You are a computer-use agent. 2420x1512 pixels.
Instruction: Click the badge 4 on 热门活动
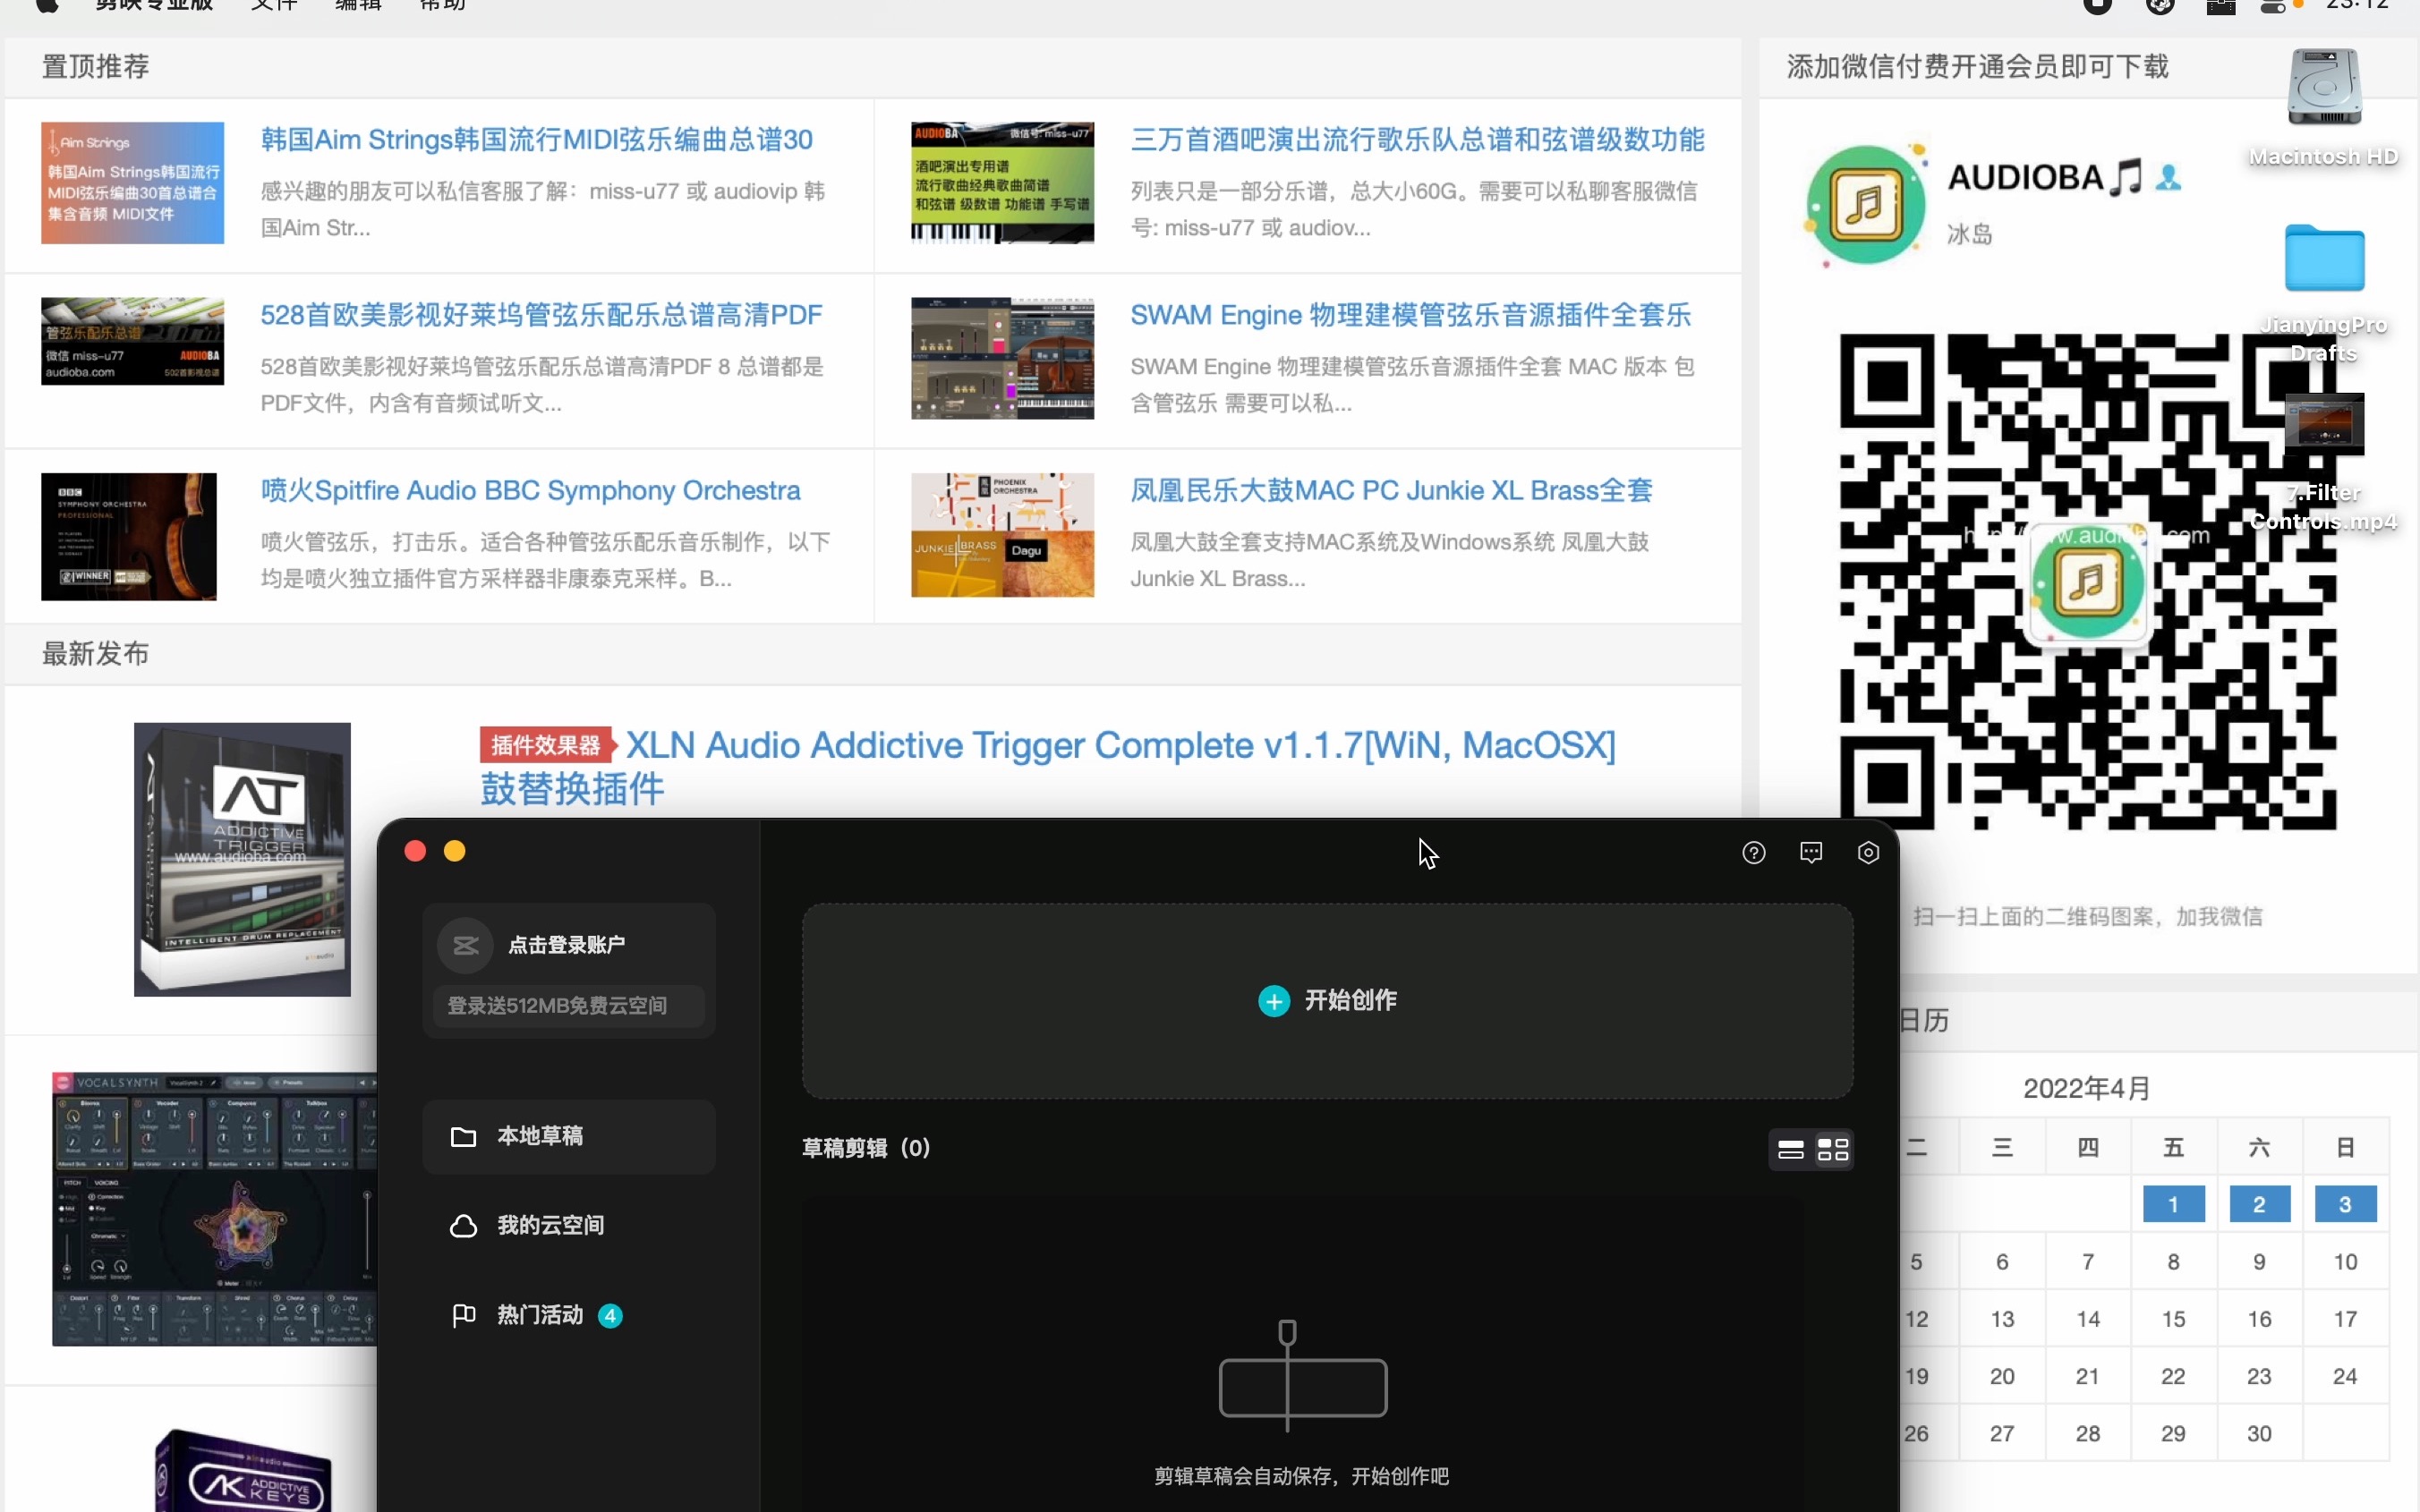[610, 1315]
